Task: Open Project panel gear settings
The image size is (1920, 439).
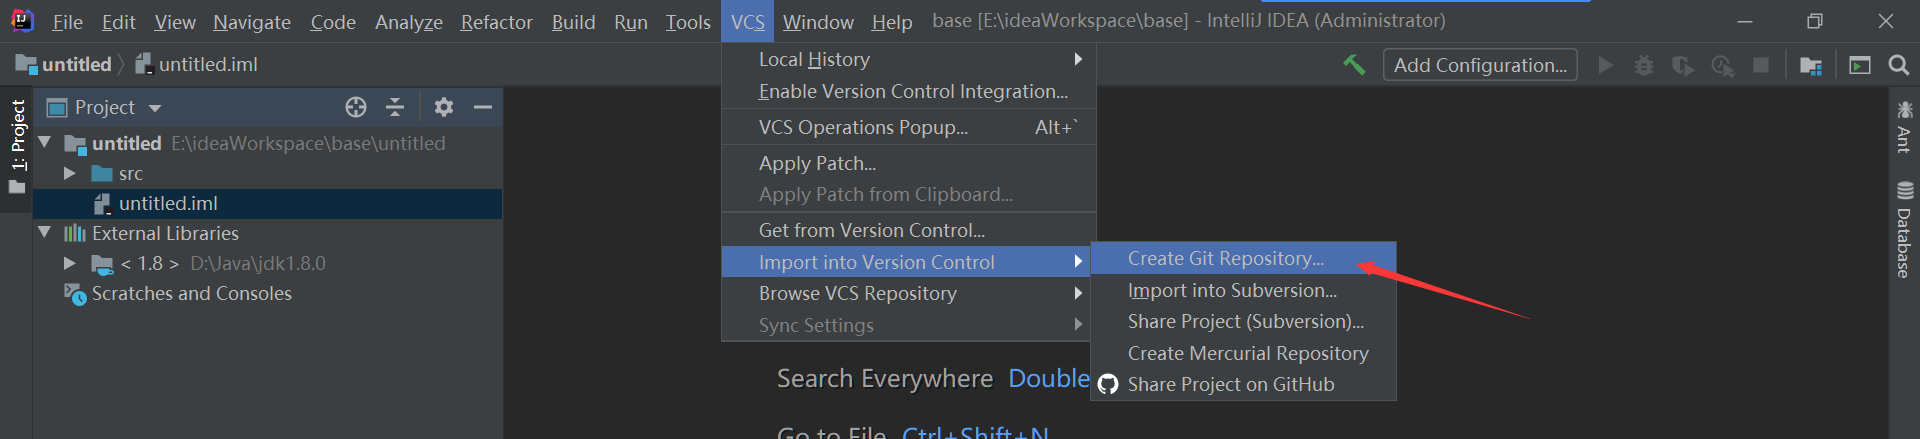Action: [x=444, y=107]
